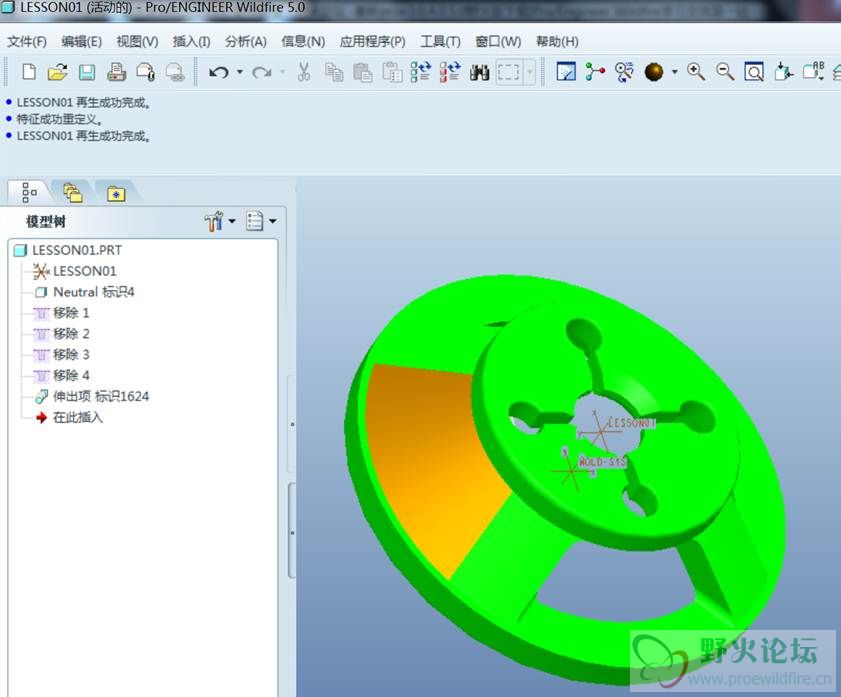The height and width of the screenshot is (697, 841).
Task: Select 移除 3 feature
Action: (x=71, y=355)
